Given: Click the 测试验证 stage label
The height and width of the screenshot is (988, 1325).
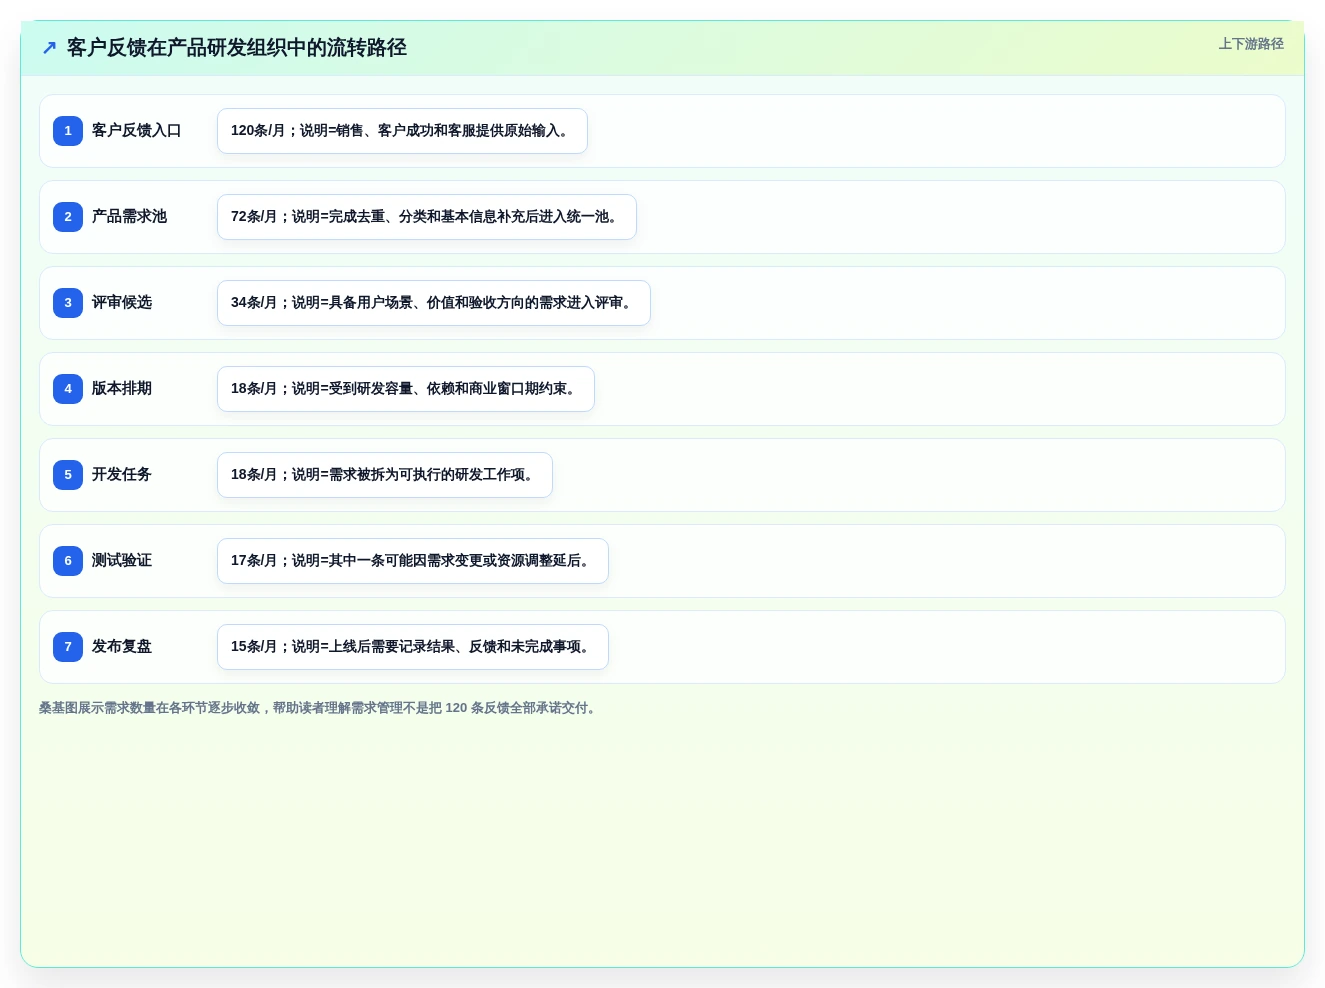Looking at the screenshot, I should pyautogui.click(x=122, y=561).
